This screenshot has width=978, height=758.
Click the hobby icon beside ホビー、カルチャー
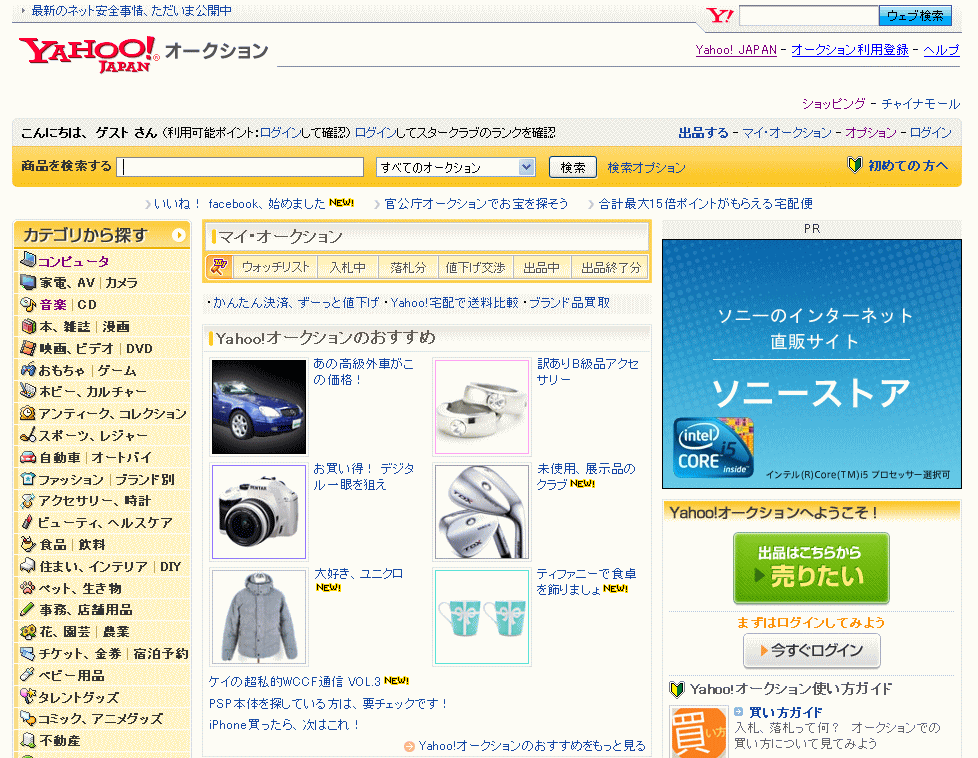(28, 391)
